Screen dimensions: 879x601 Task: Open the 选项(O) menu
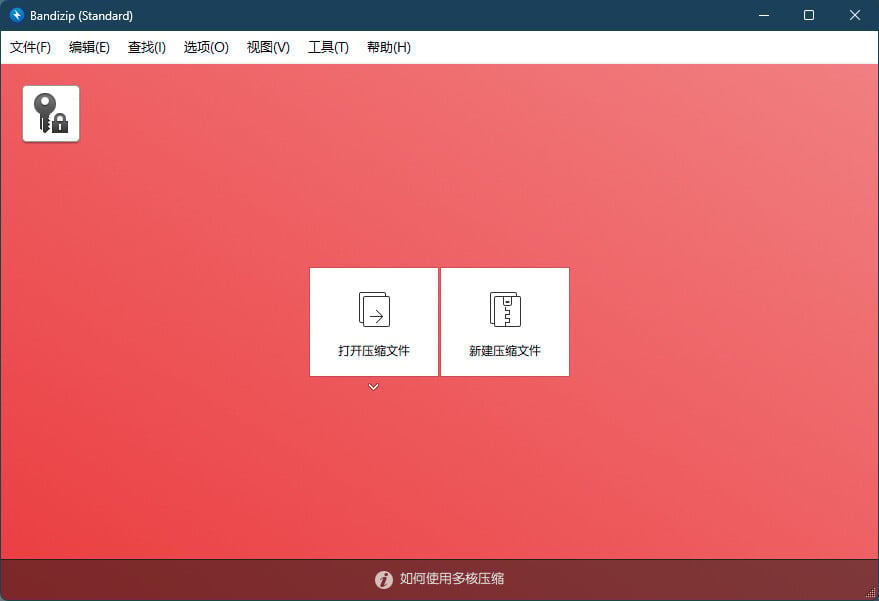pos(206,47)
